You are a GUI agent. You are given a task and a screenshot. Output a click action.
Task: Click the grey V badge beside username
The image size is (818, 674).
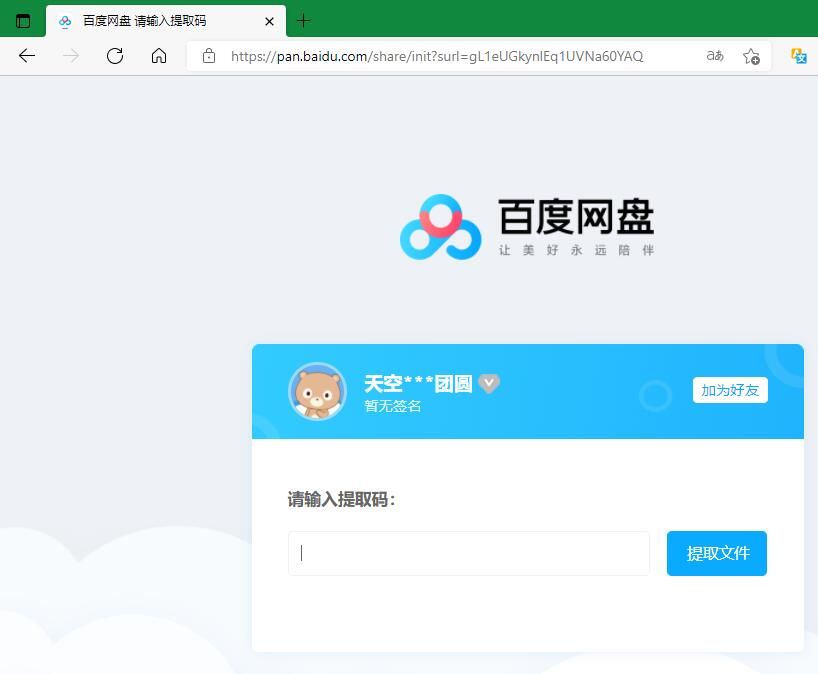tap(489, 384)
